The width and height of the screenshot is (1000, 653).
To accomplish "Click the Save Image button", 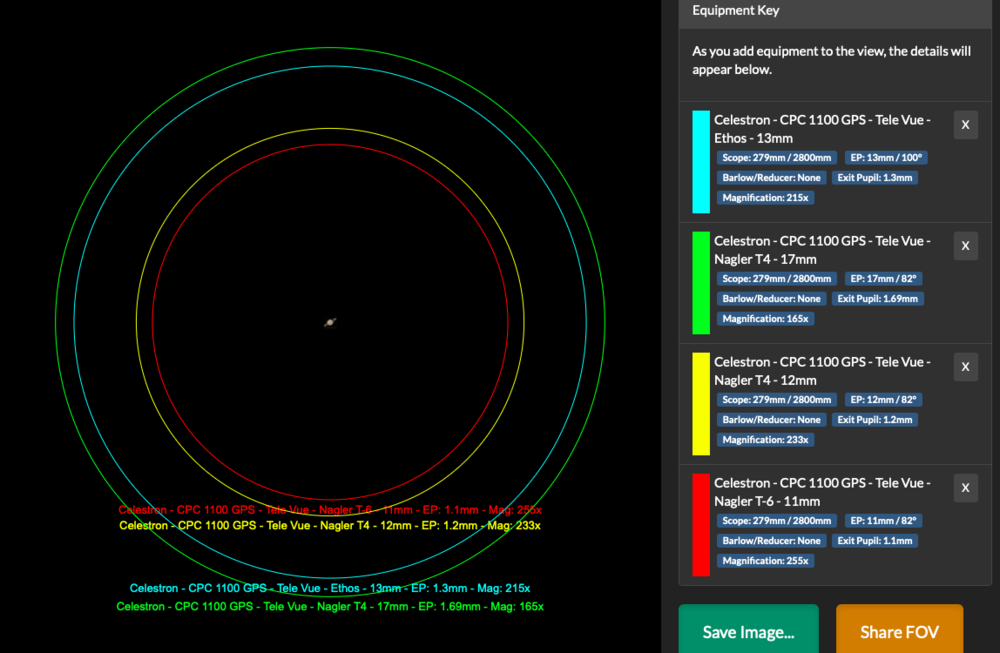I will click(x=748, y=631).
